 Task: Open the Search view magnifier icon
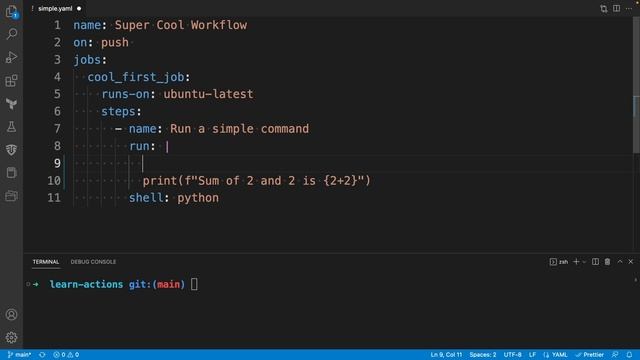(11, 34)
